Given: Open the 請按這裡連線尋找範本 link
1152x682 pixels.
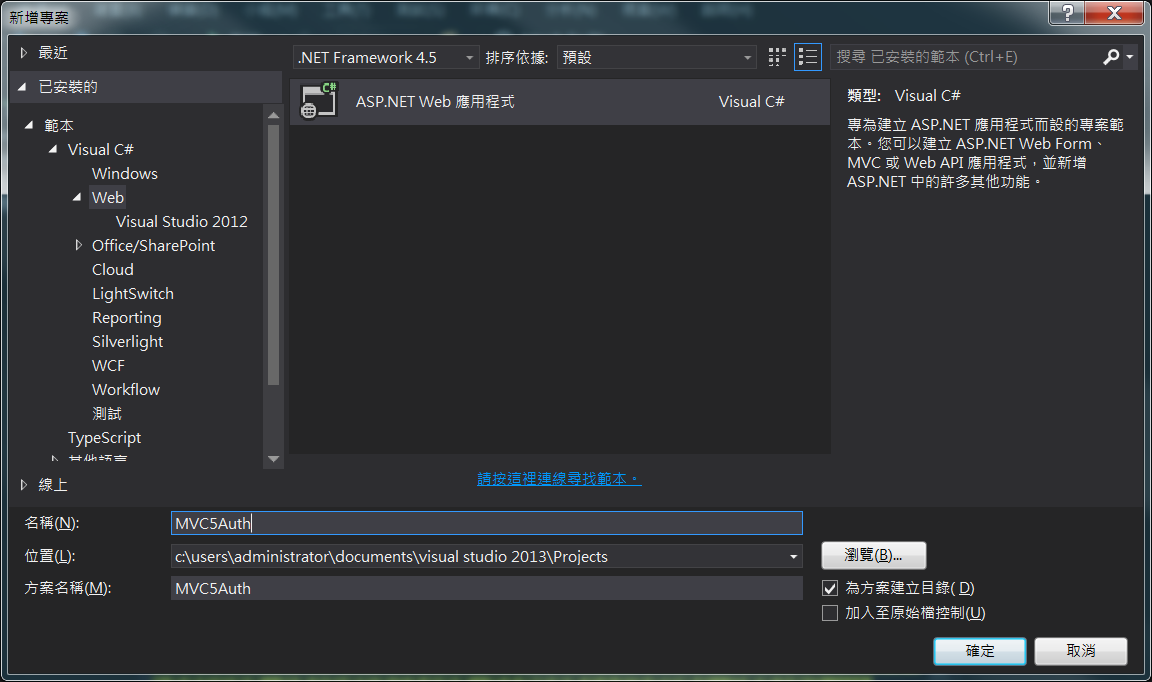Looking at the screenshot, I should 559,479.
